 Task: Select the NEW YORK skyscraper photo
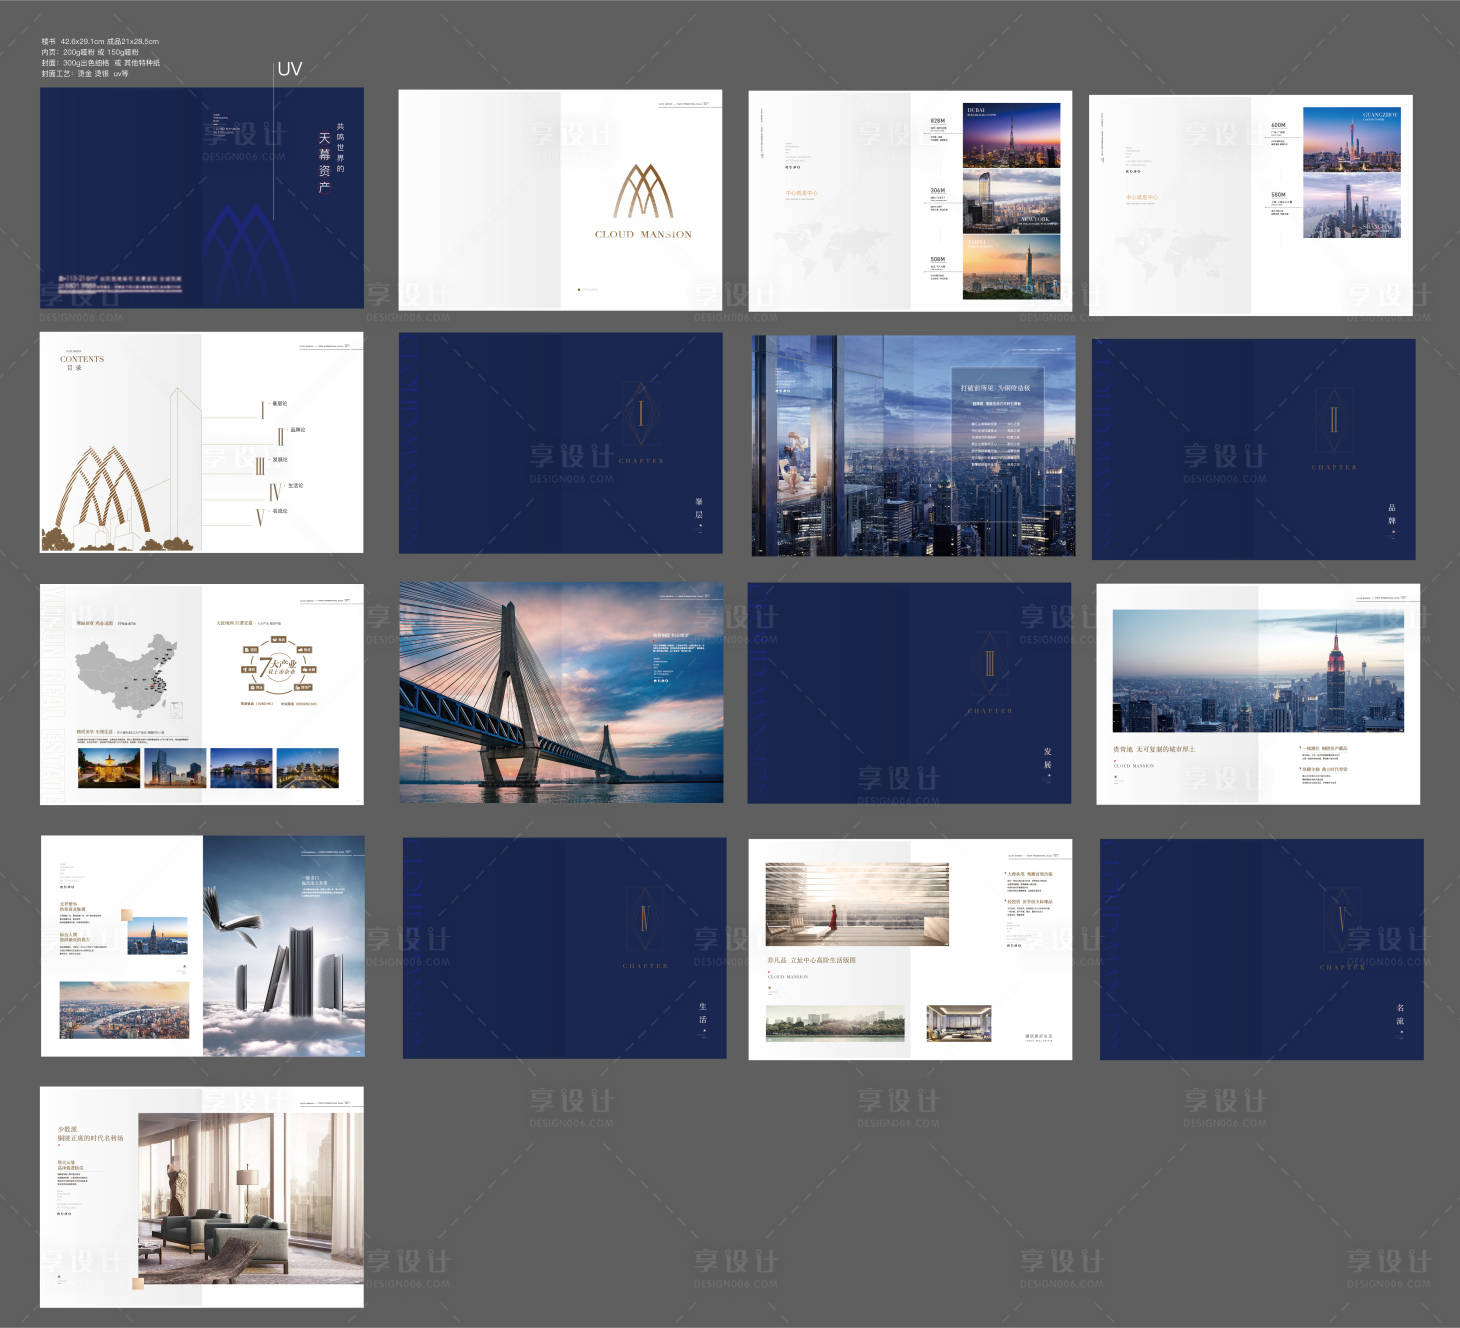(1011, 201)
